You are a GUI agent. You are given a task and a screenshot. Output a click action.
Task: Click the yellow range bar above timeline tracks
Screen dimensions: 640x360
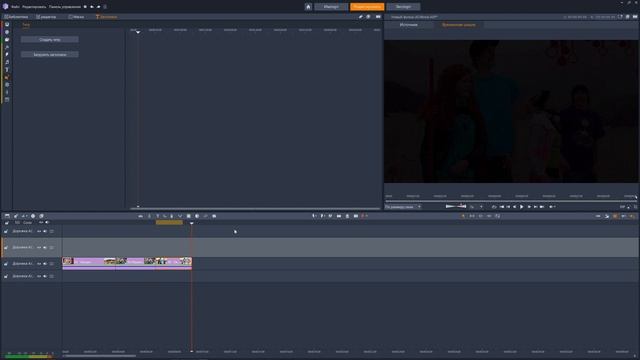click(169, 222)
